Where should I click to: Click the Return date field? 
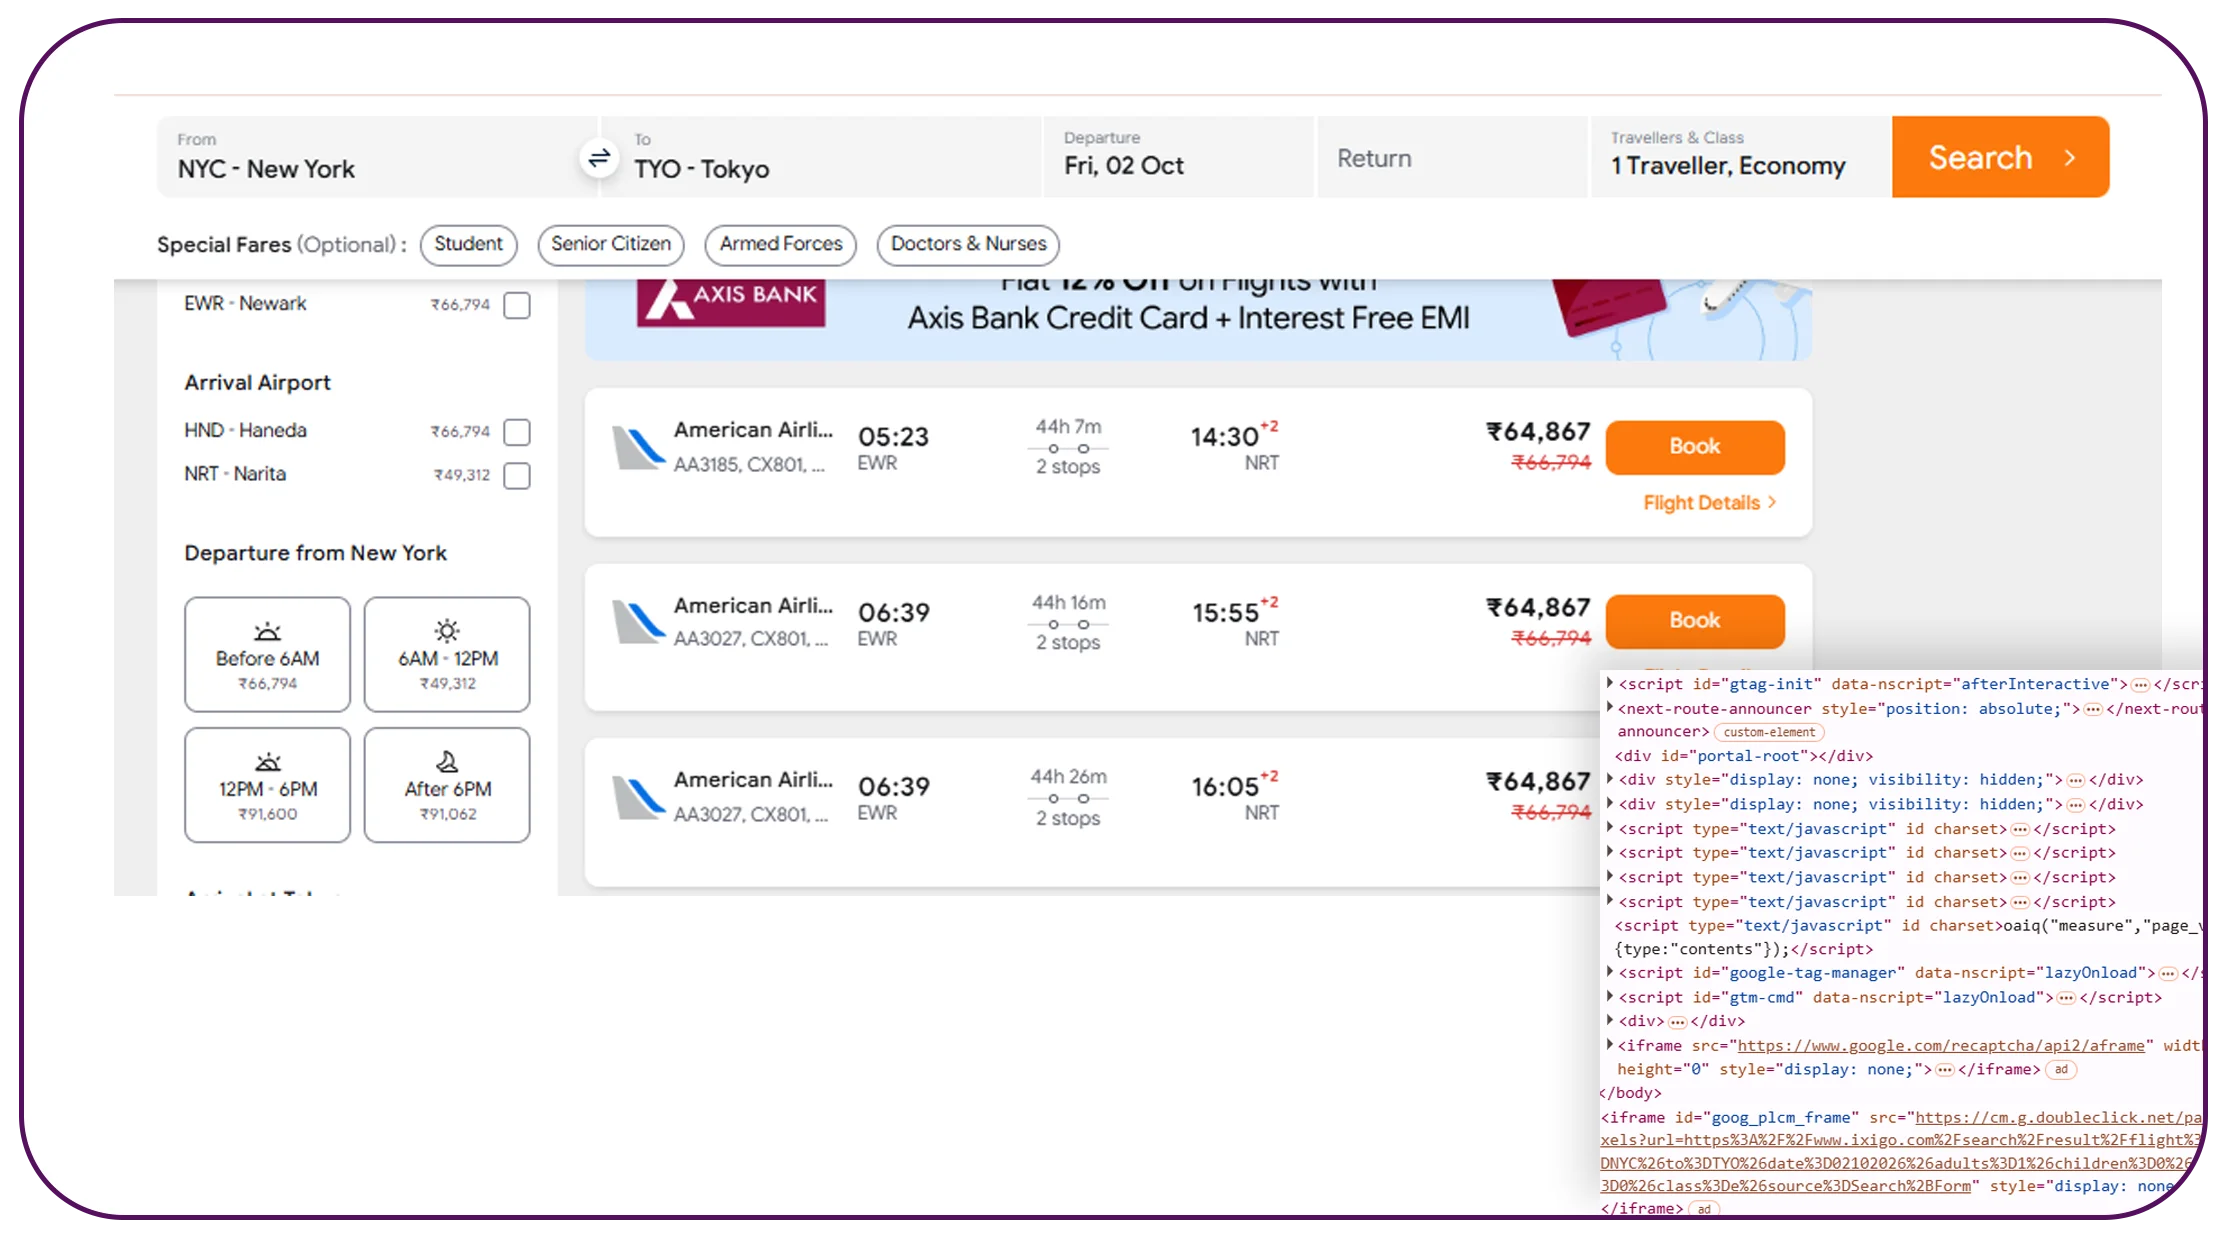point(1452,157)
